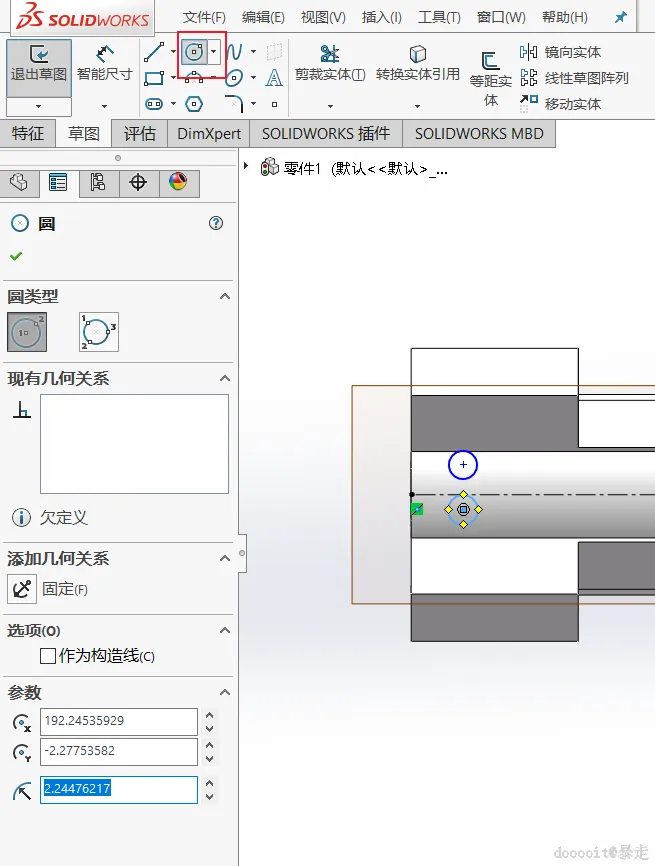Collapse the 参数 parameters section

click(225, 692)
